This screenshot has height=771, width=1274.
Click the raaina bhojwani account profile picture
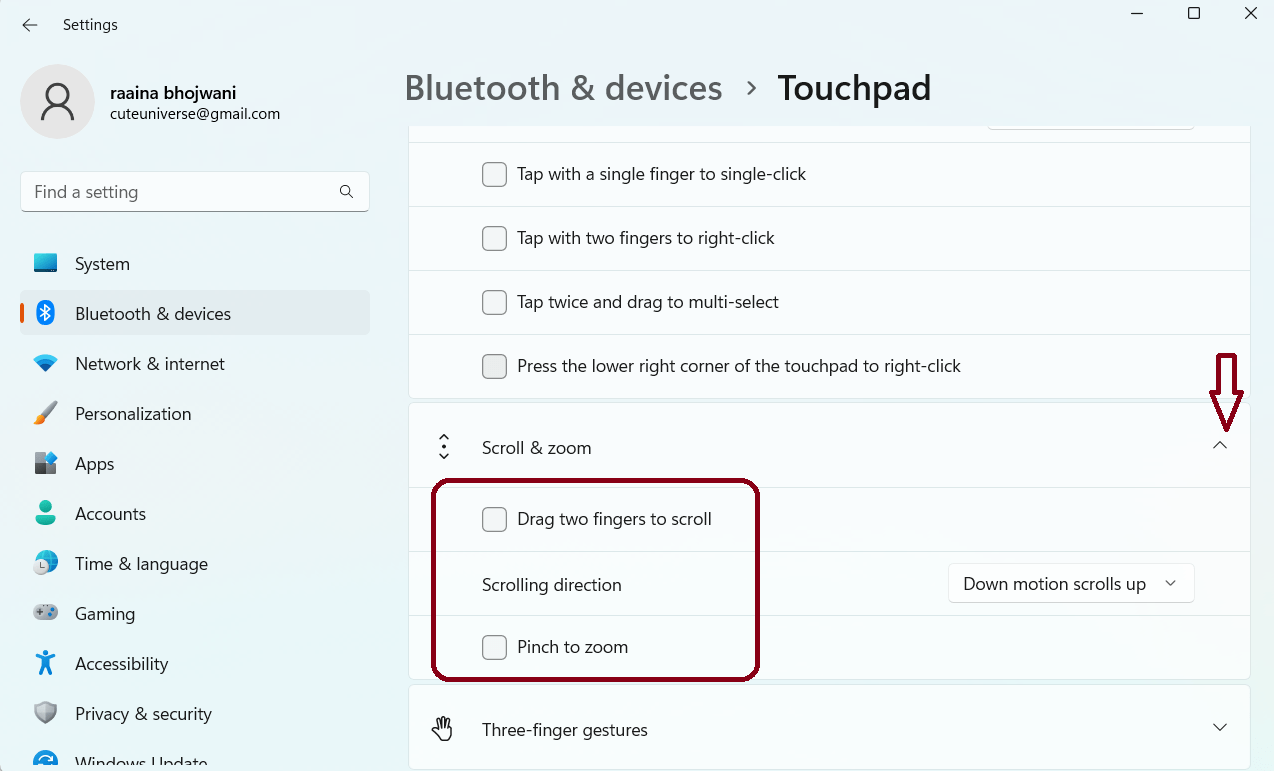click(x=57, y=101)
